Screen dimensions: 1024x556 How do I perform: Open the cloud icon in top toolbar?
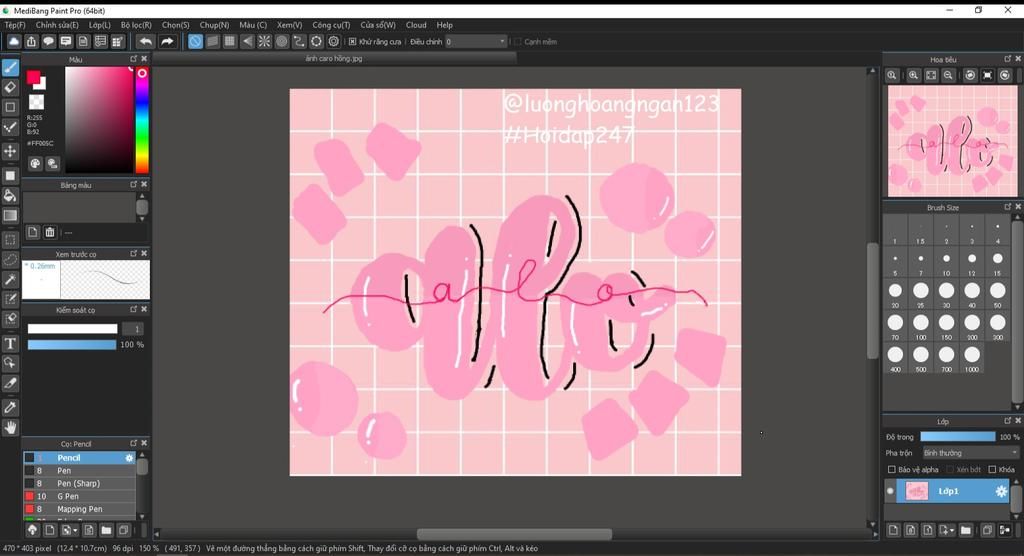14,42
